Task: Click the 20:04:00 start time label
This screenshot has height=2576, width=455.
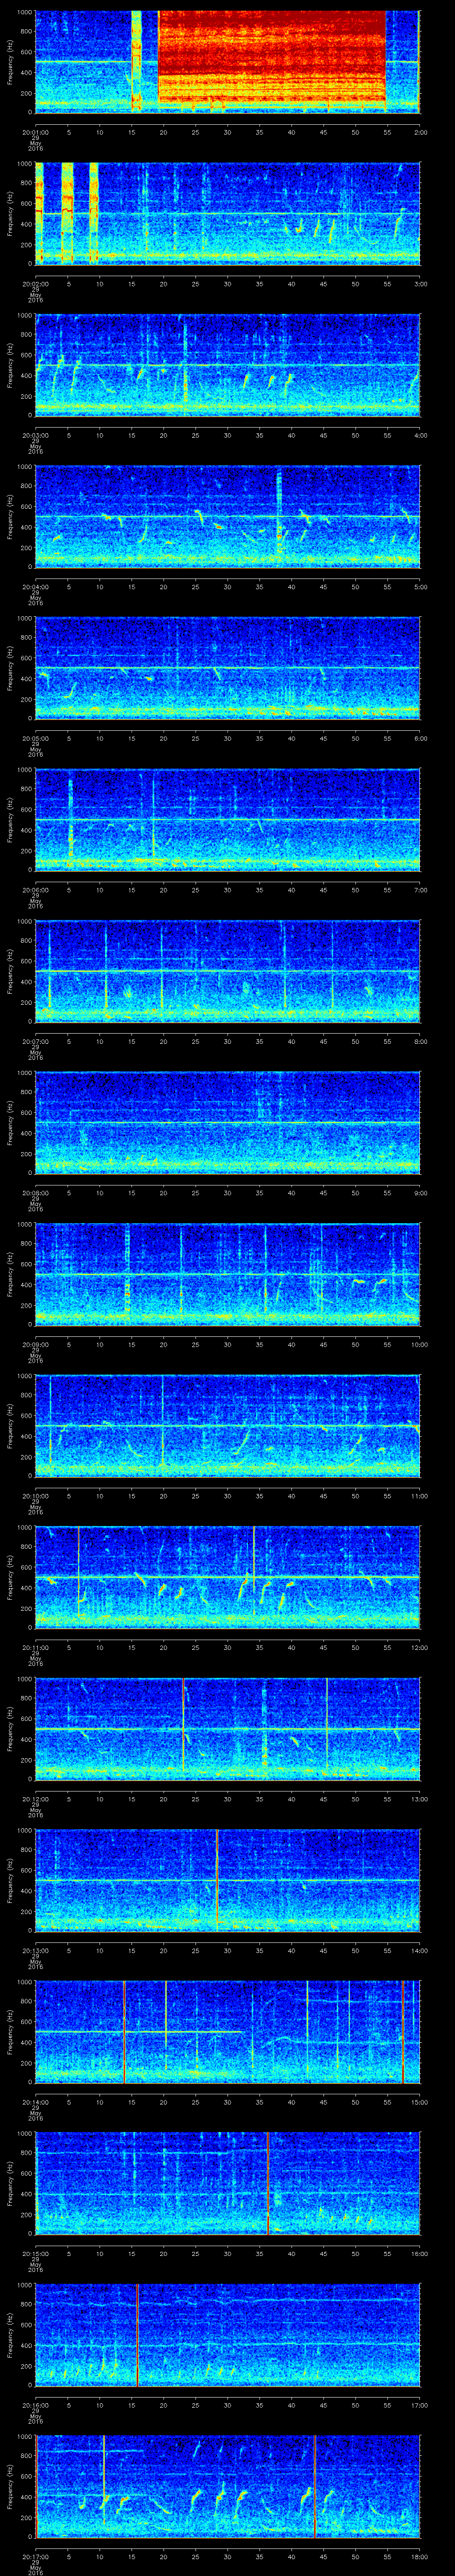Action: [x=35, y=586]
